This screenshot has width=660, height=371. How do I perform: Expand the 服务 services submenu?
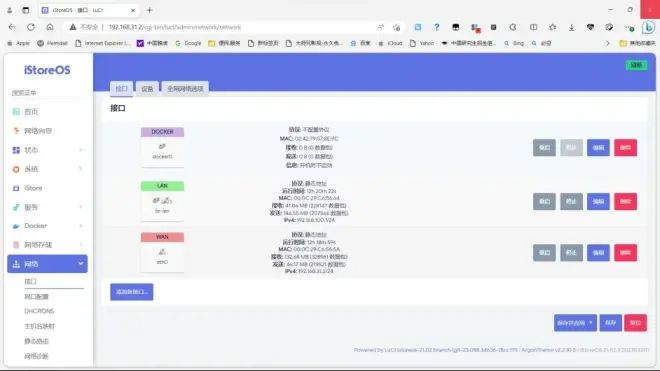(x=80, y=207)
